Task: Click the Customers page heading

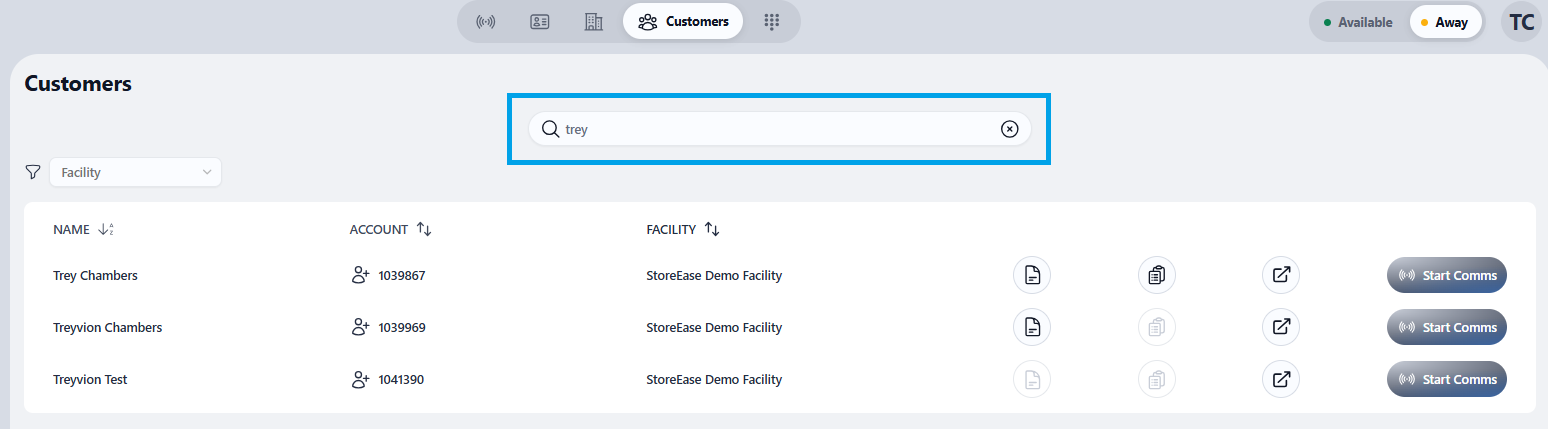Action: pos(78,84)
